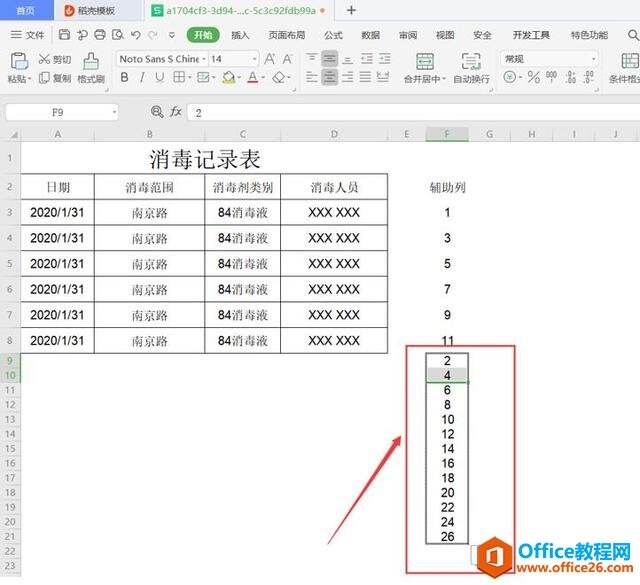Switch to the 审阅 tab
640x585 pixels.
point(408,35)
